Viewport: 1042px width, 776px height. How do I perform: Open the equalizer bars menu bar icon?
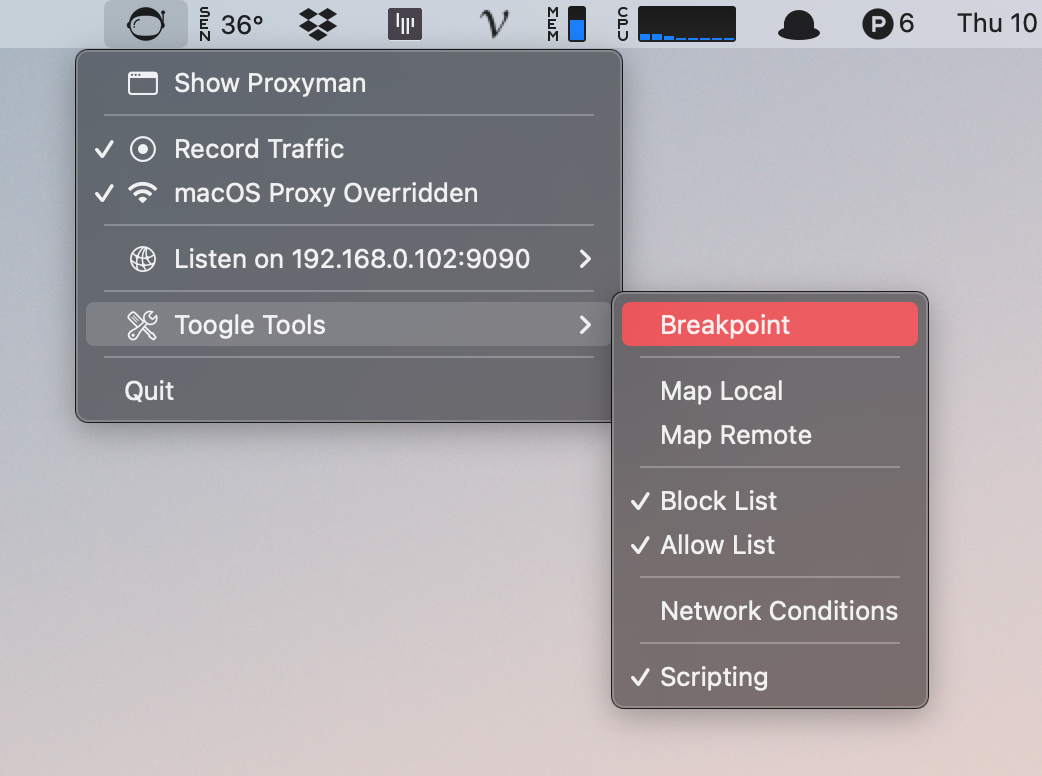[x=405, y=22]
